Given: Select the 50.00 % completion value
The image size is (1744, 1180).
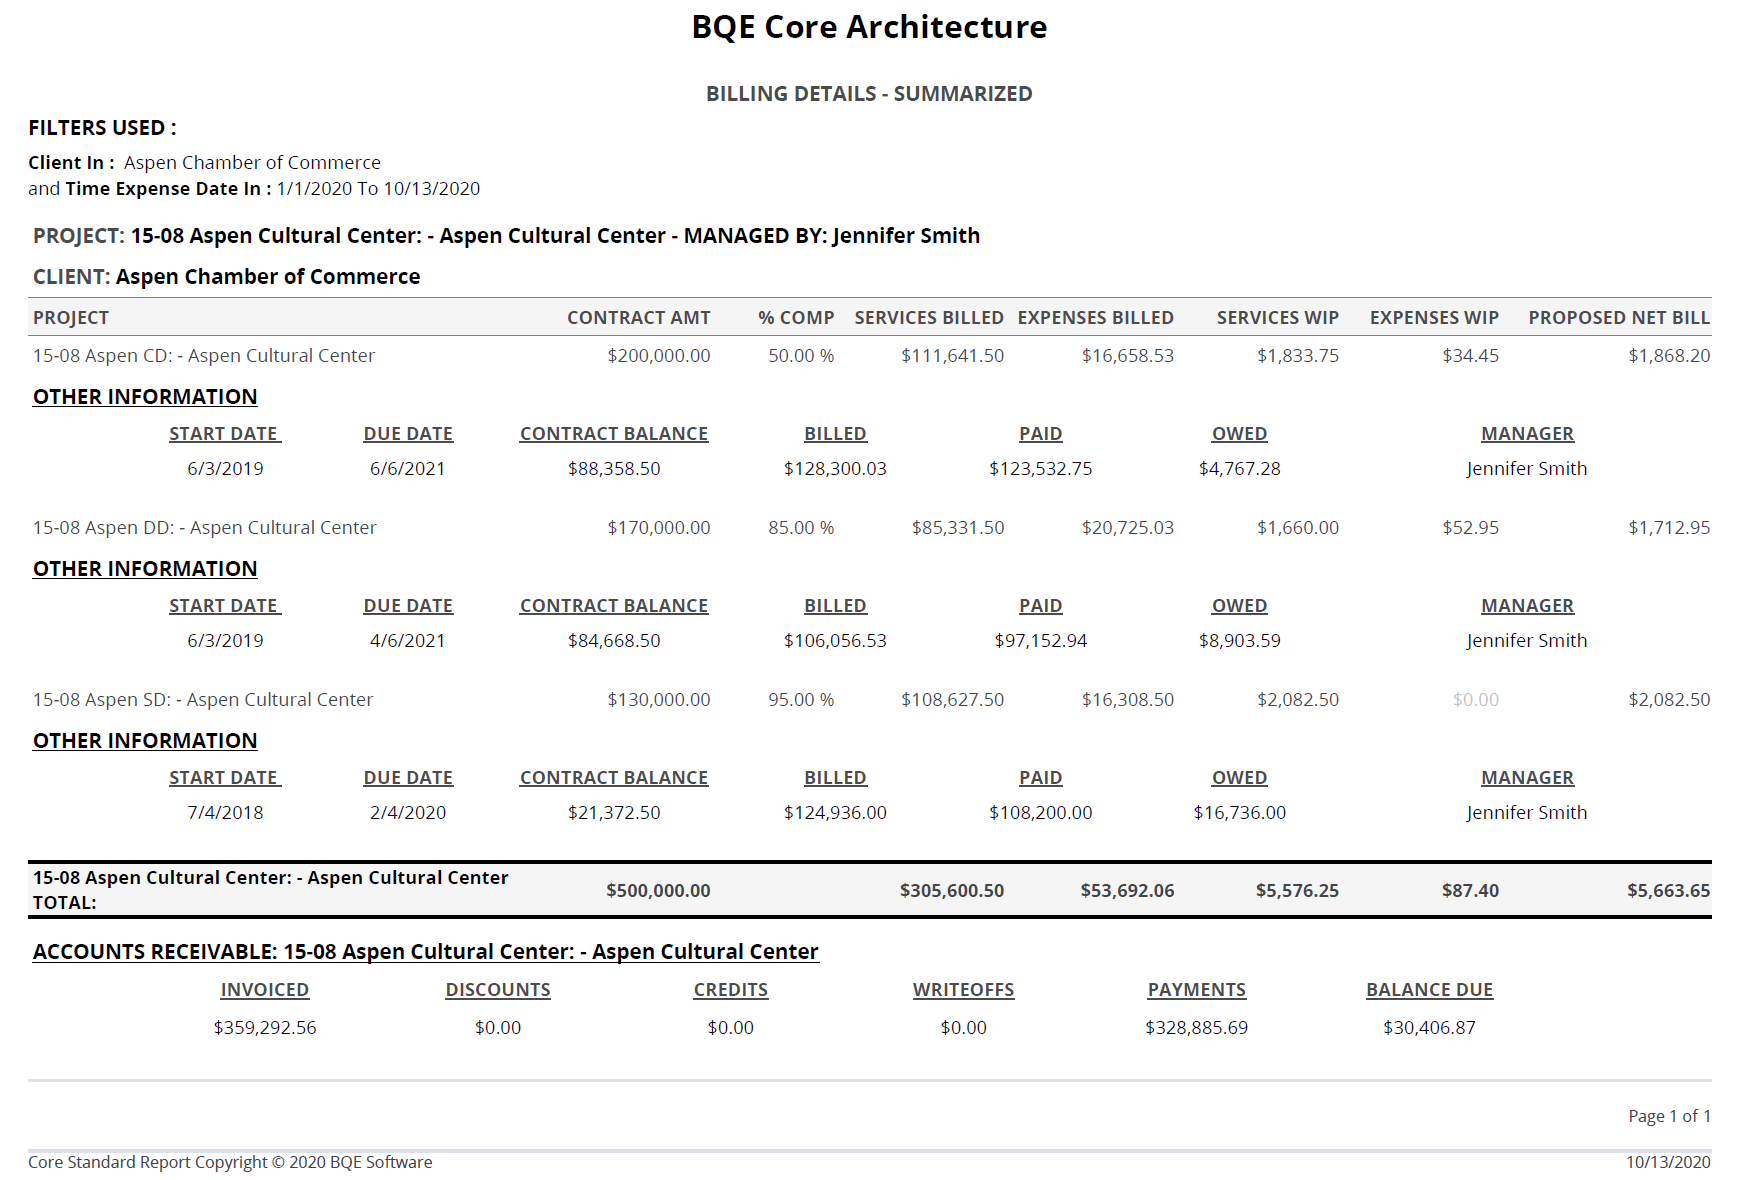Looking at the screenshot, I should pos(801,356).
